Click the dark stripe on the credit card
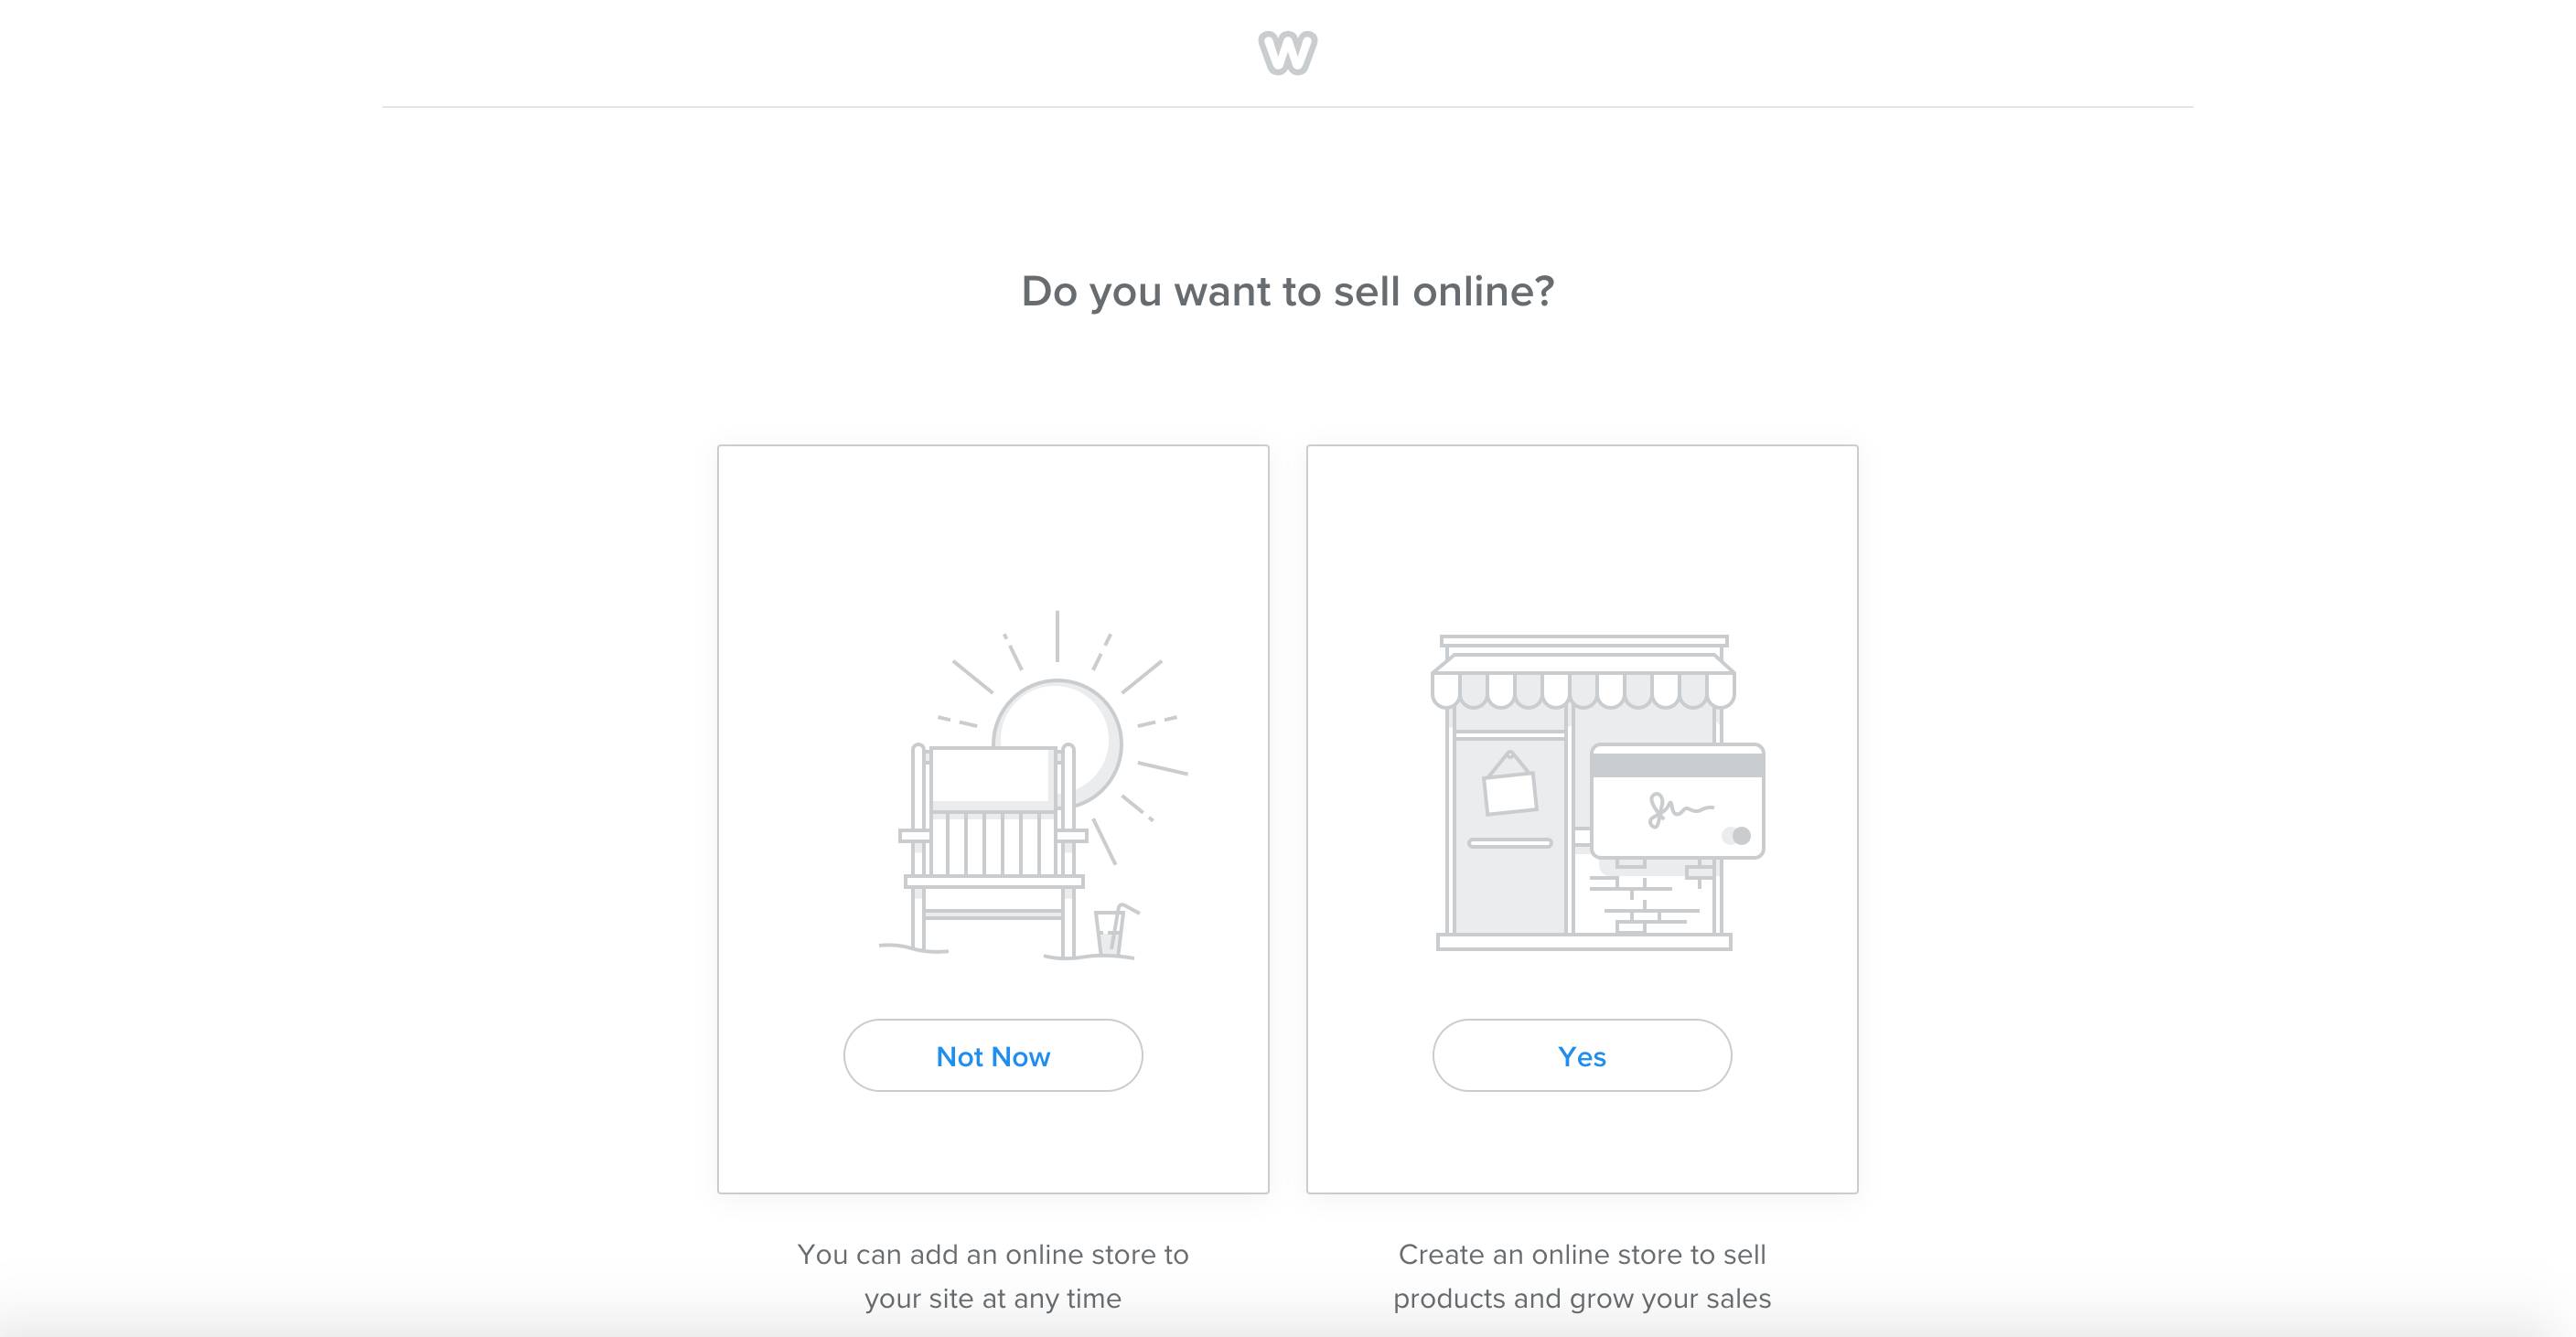This screenshot has height=1337, width=2576. [1677, 766]
